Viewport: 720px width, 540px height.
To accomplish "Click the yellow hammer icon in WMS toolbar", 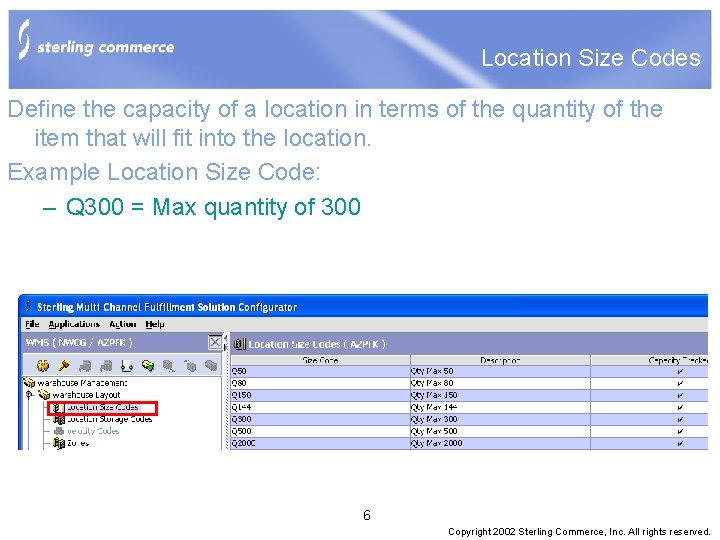I will pyautogui.click(x=64, y=366).
